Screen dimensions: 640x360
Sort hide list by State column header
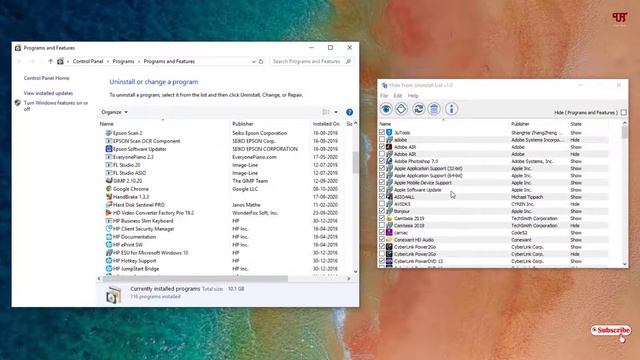tap(576, 124)
